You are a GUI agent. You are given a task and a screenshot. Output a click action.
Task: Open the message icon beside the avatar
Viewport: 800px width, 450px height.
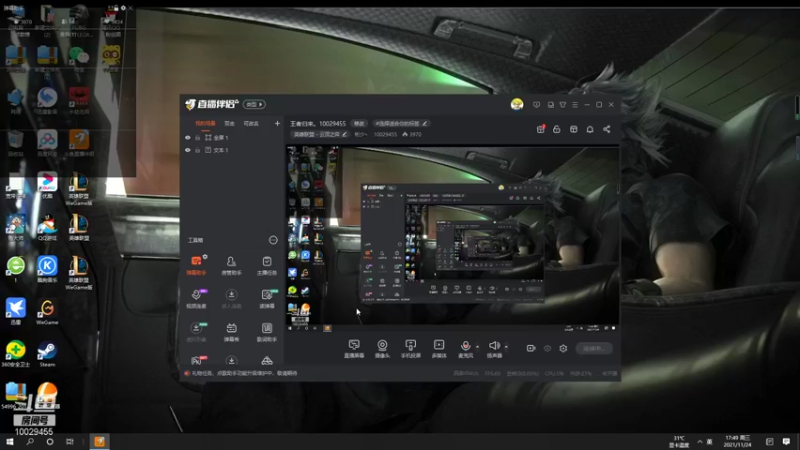(x=536, y=105)
